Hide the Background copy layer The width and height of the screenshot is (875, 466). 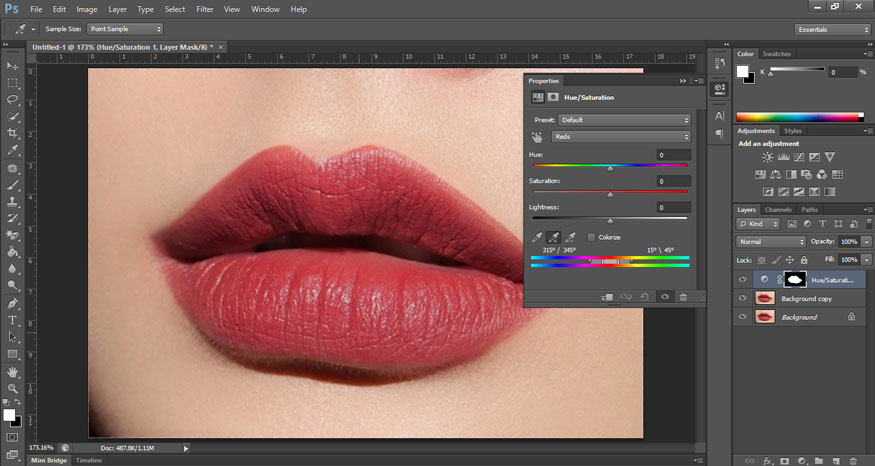point(742,299)
